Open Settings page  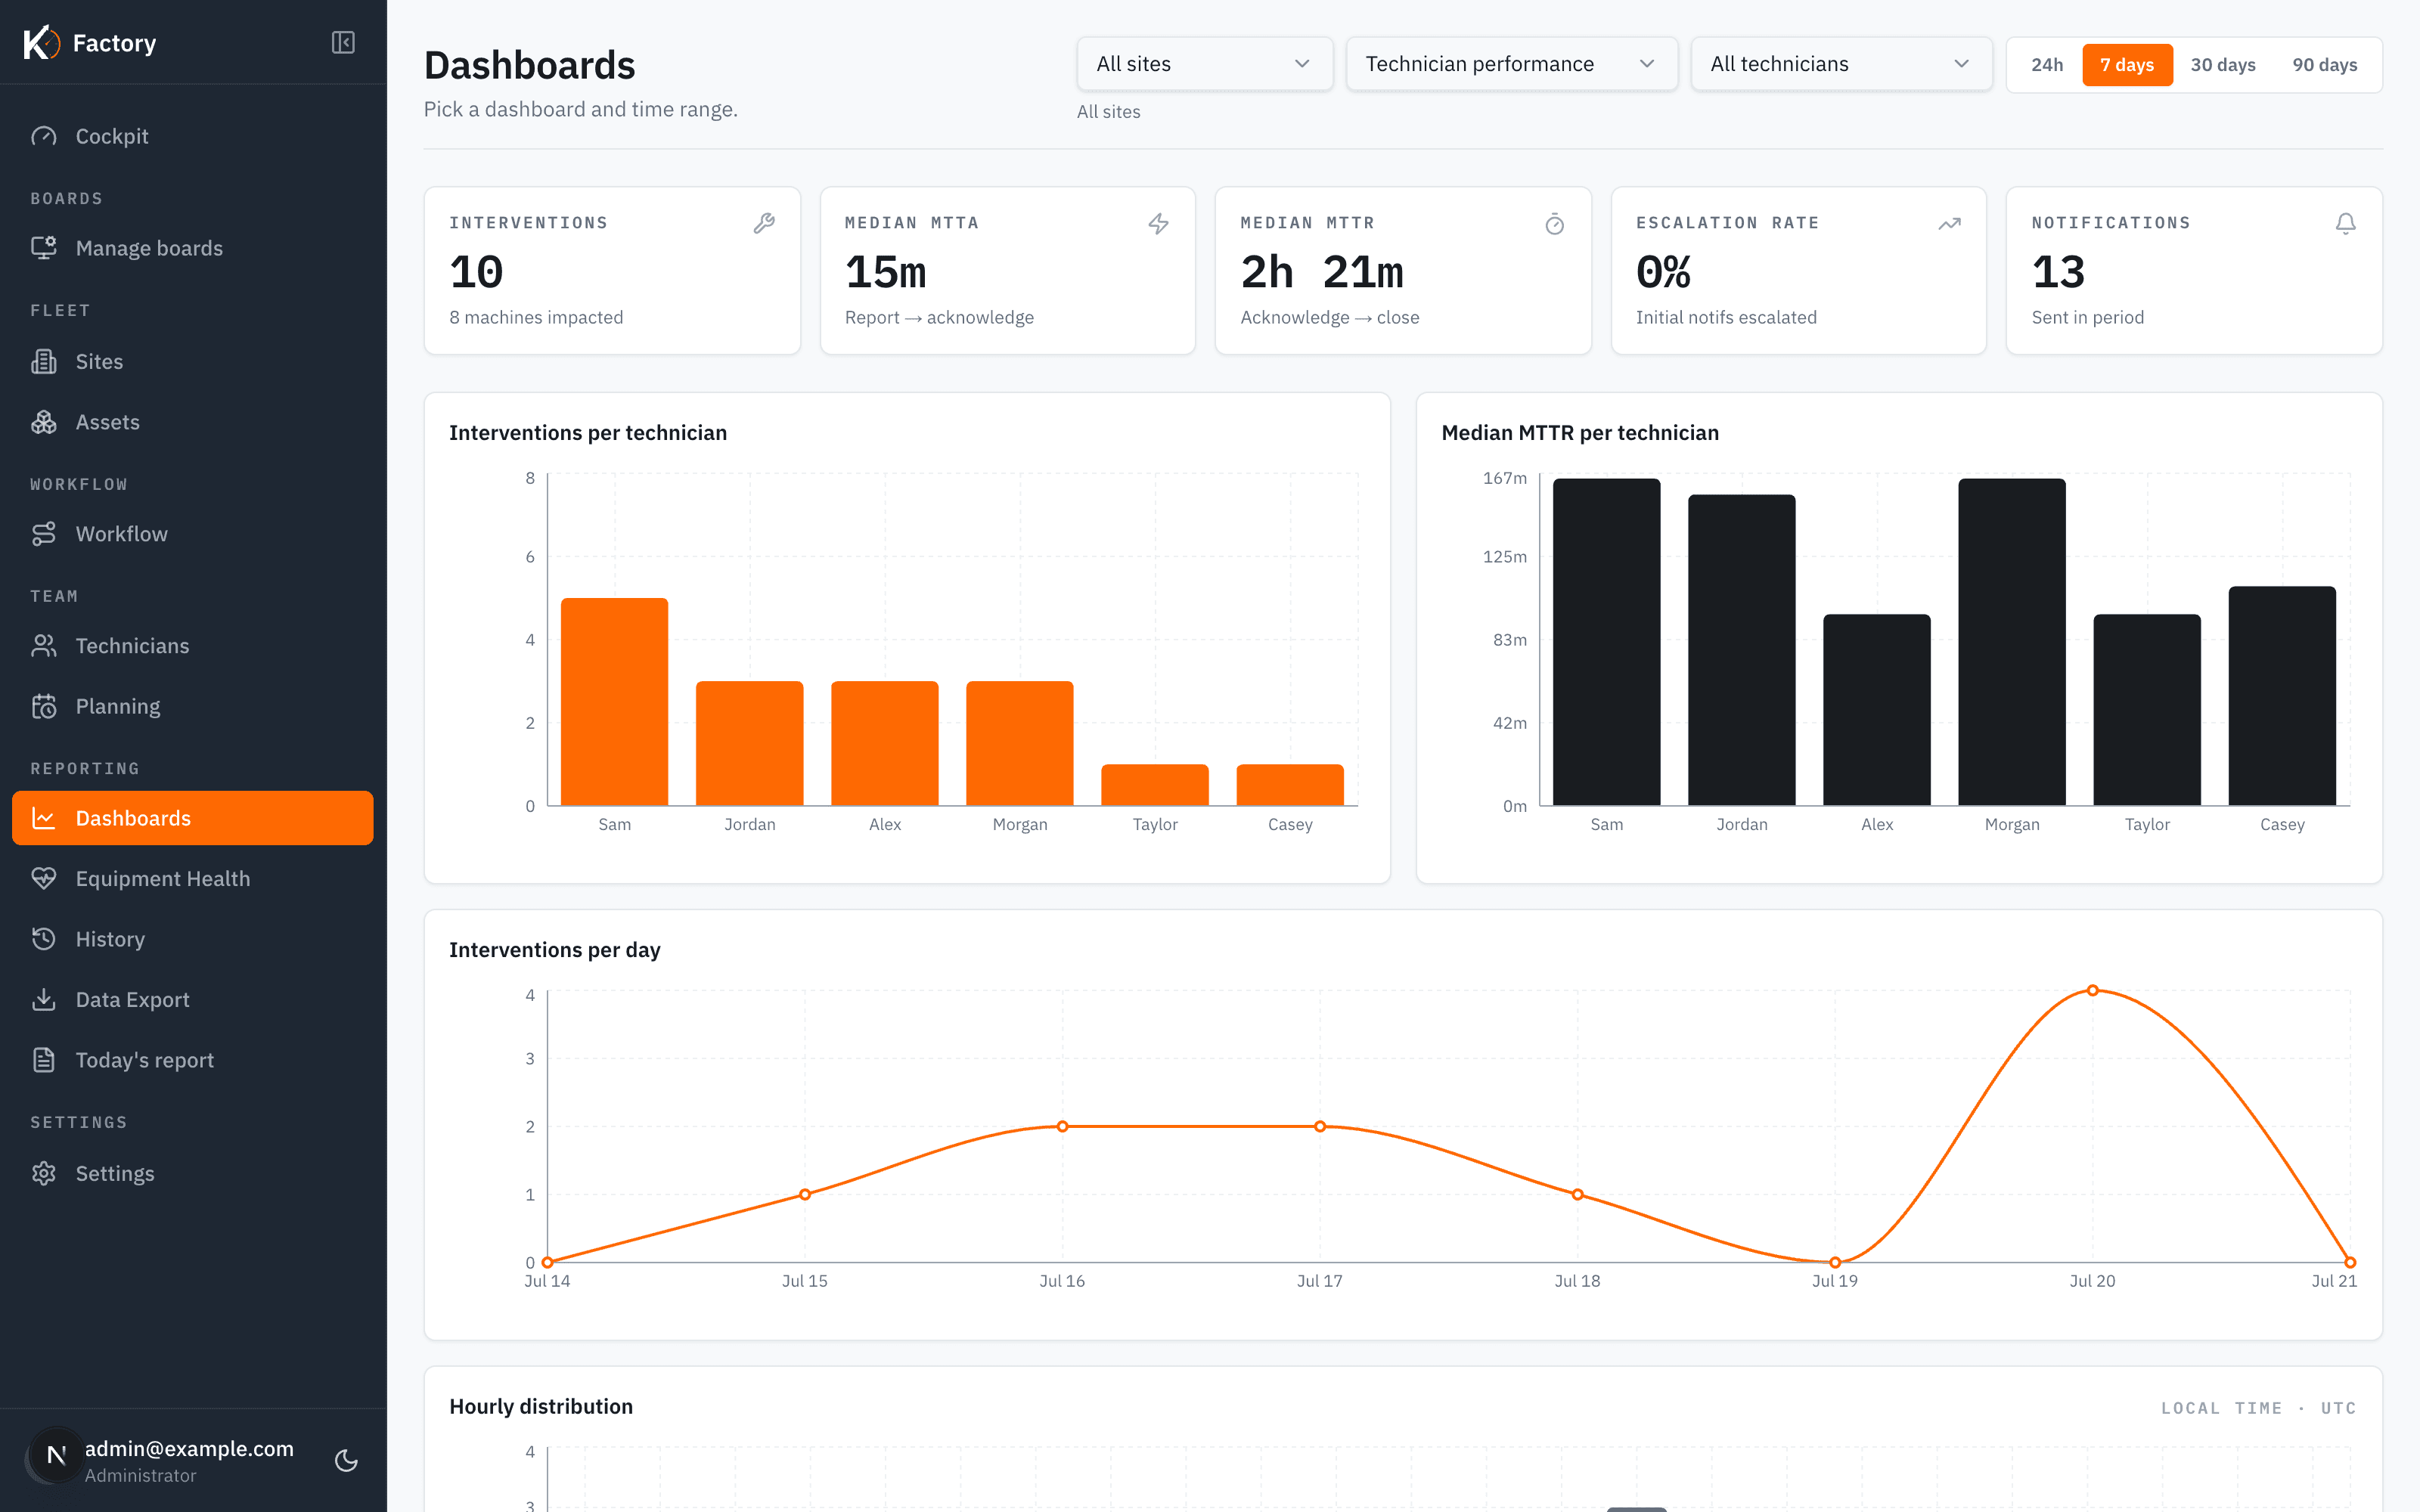click(192, 1173)
